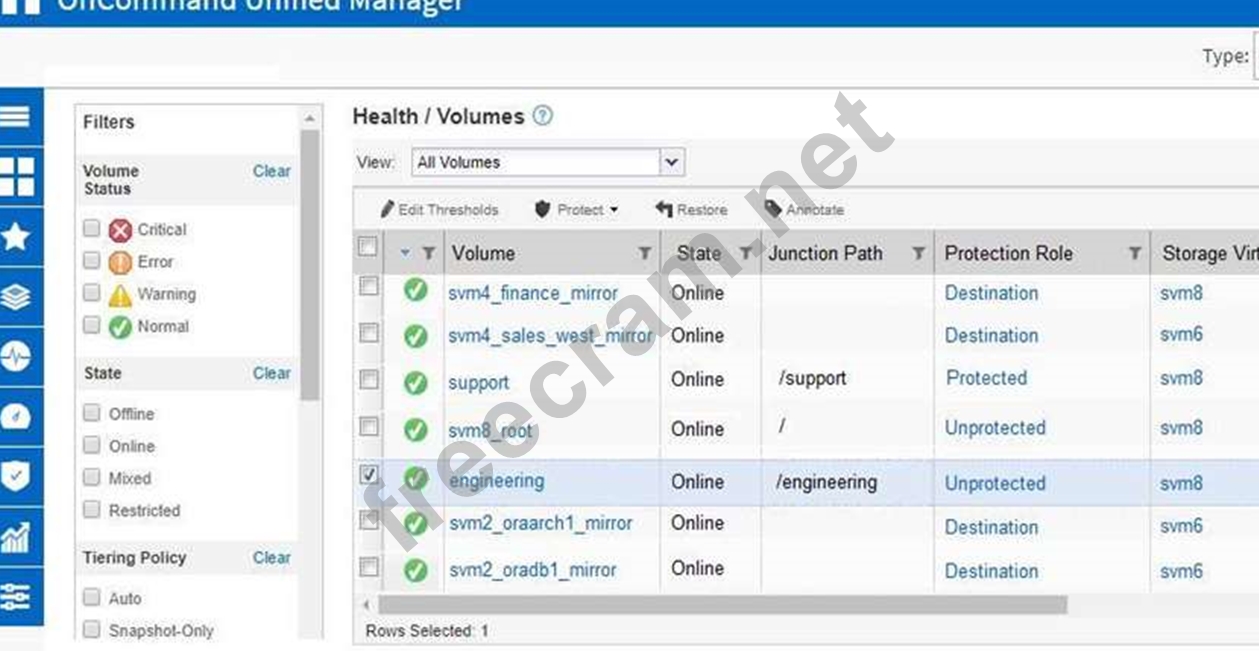Toggle the select-all checkbox in table header
The image size is (1259, 651).
coord(368,246)
